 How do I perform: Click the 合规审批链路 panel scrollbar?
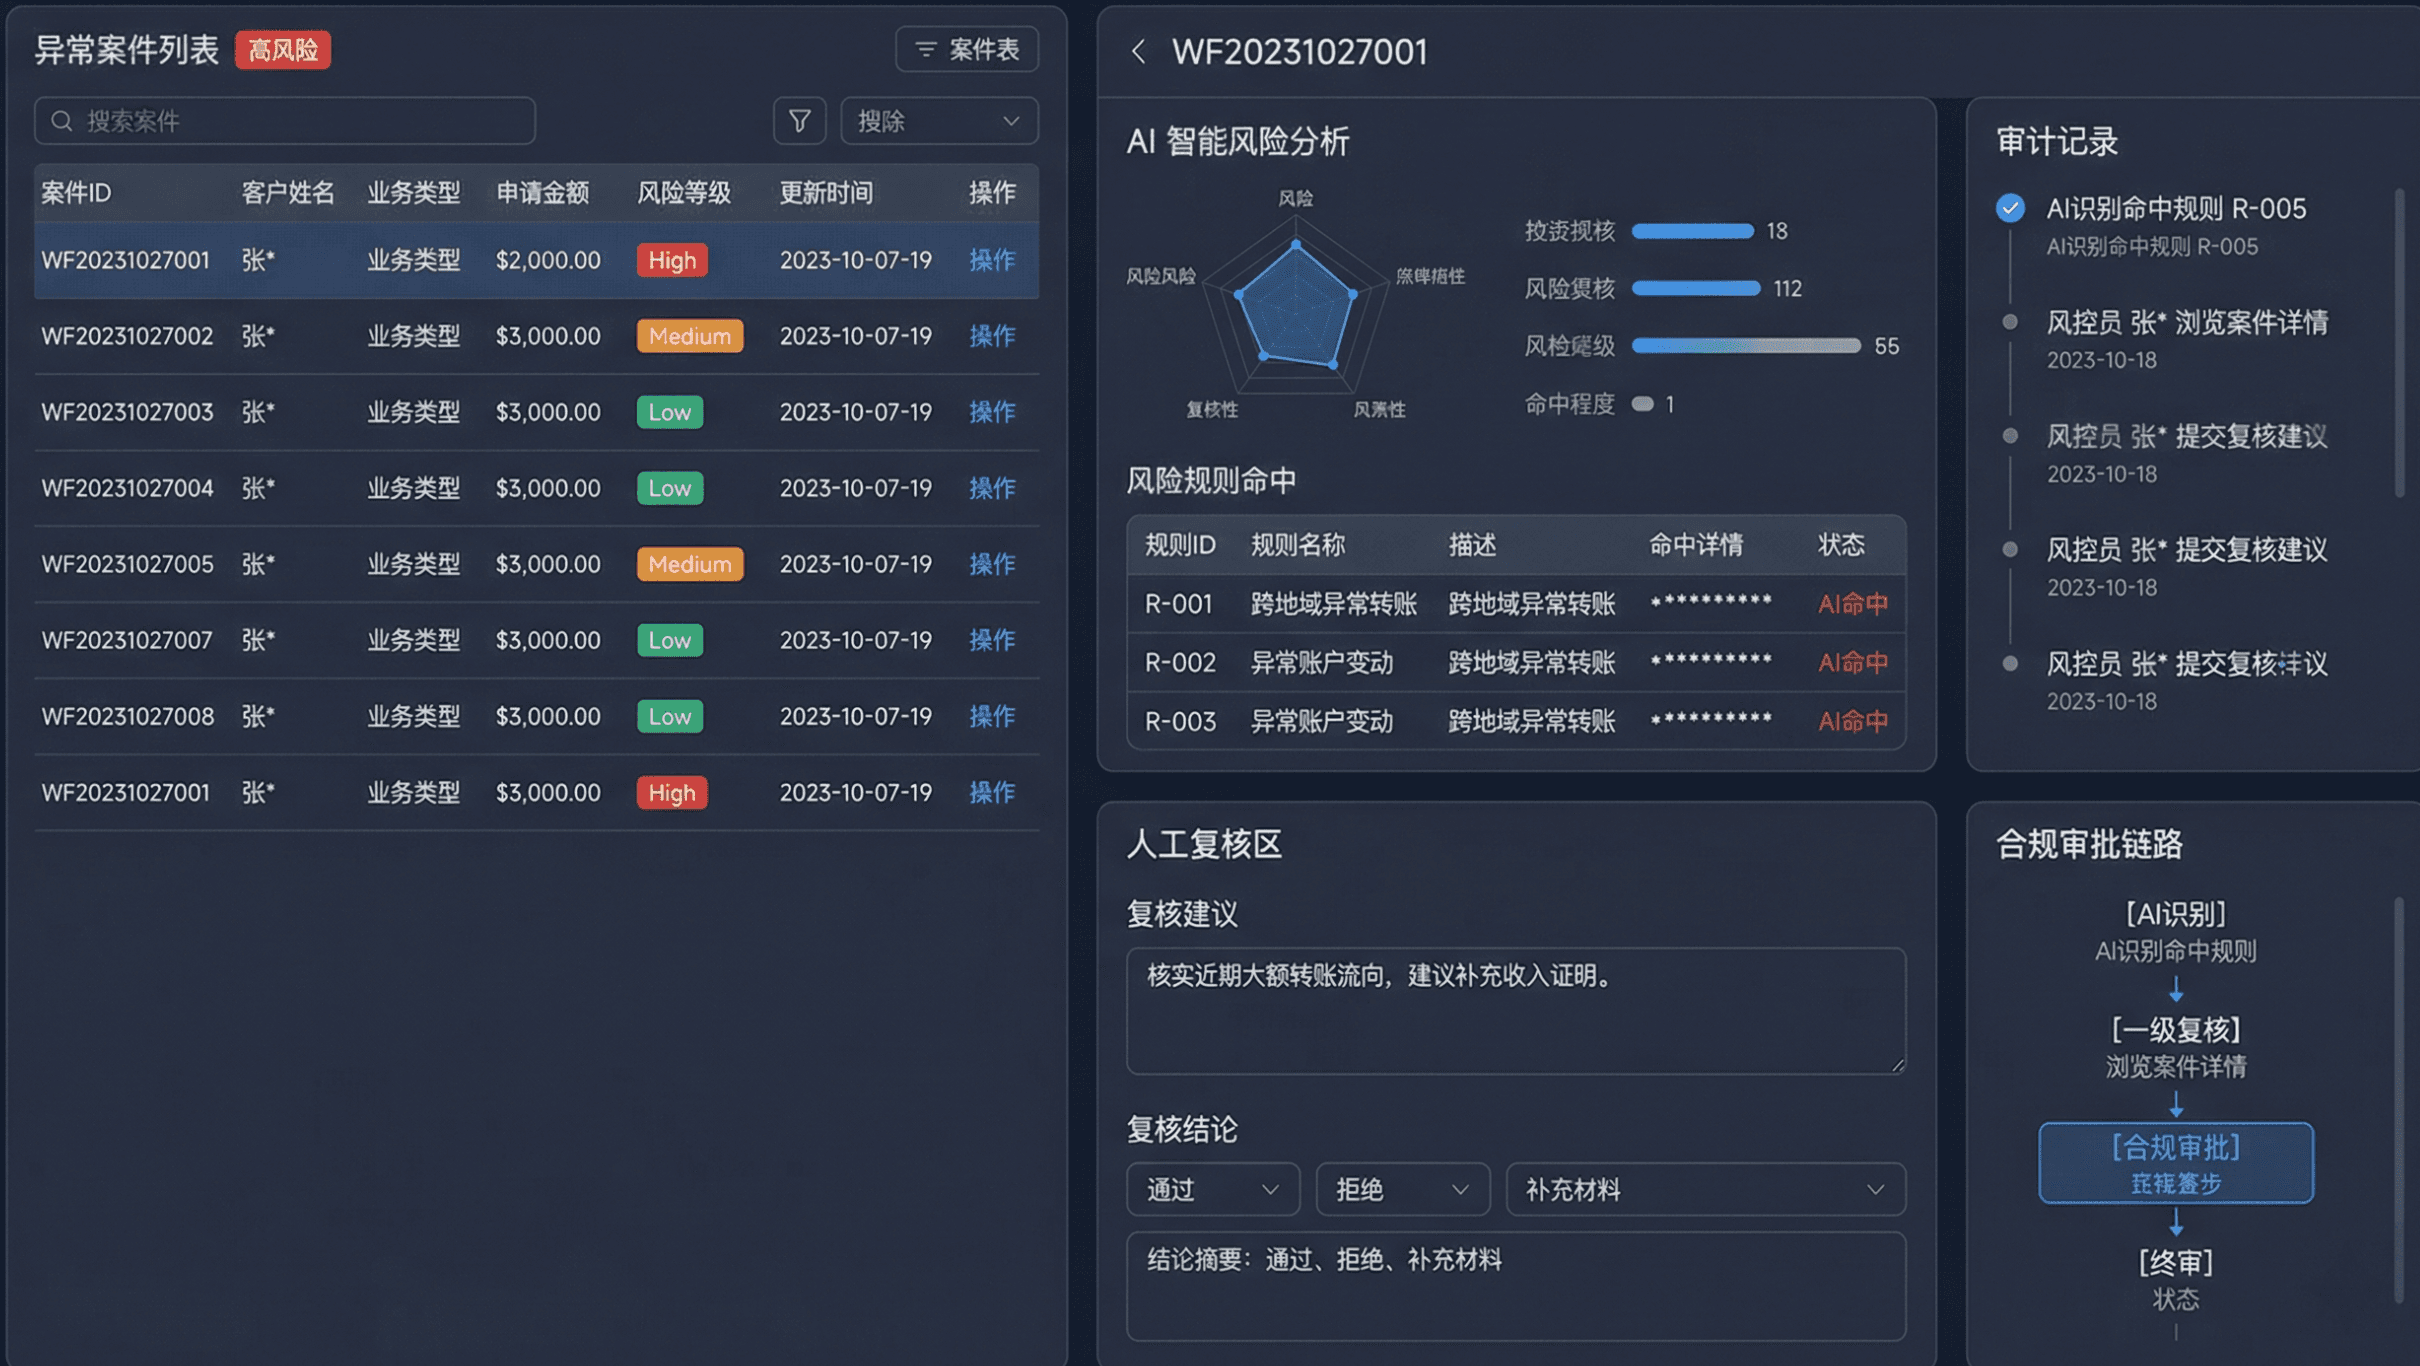pyautogui.click(x=2399, y=1100)
